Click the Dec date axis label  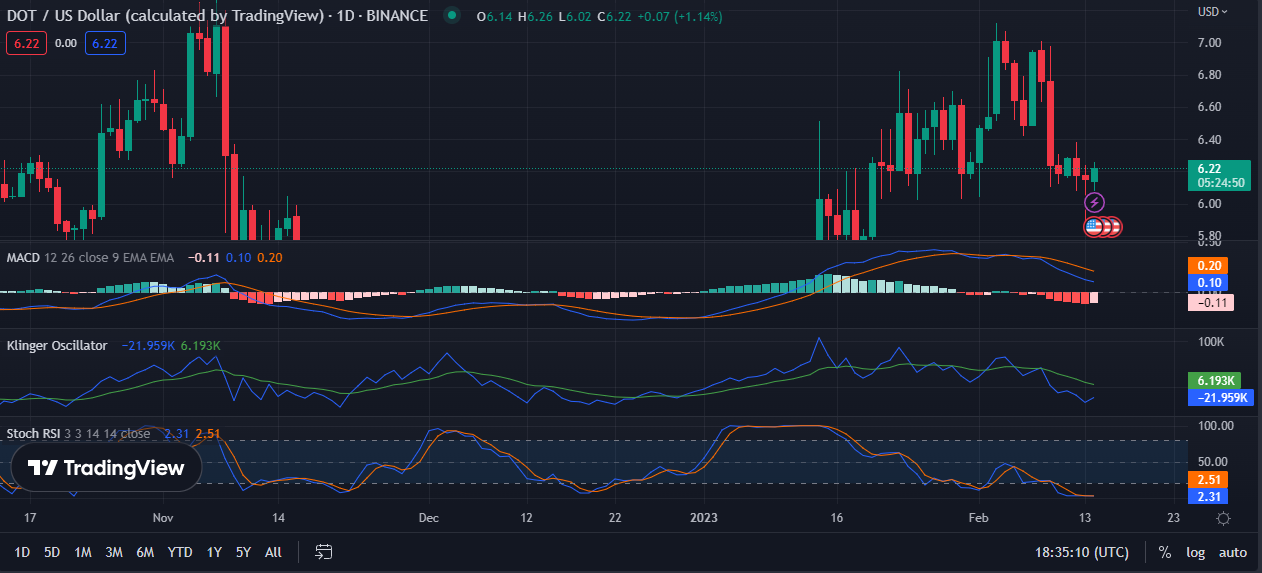(429, 518)
